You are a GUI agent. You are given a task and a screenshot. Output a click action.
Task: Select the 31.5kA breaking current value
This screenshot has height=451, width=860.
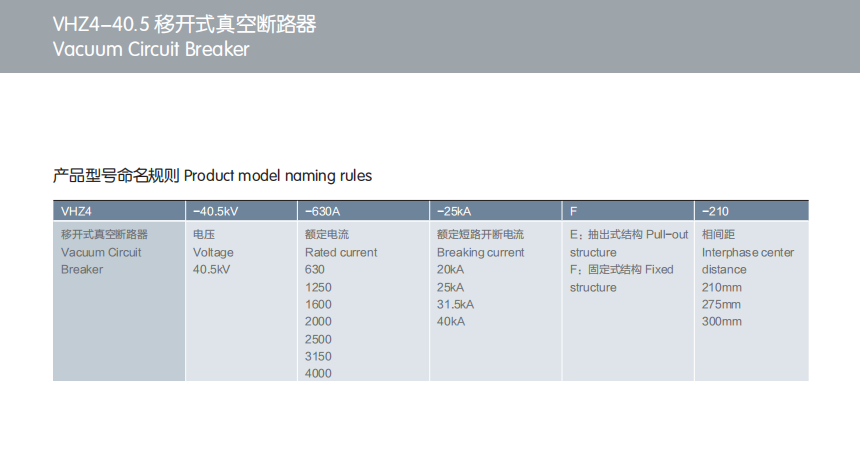(455, 304)
